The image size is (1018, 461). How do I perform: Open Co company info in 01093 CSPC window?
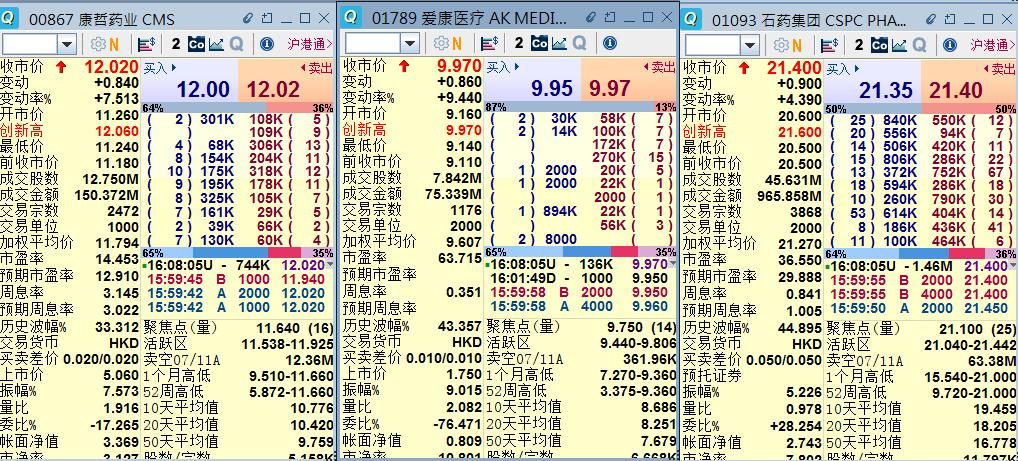pyautogui.click(x=879, y=44)
